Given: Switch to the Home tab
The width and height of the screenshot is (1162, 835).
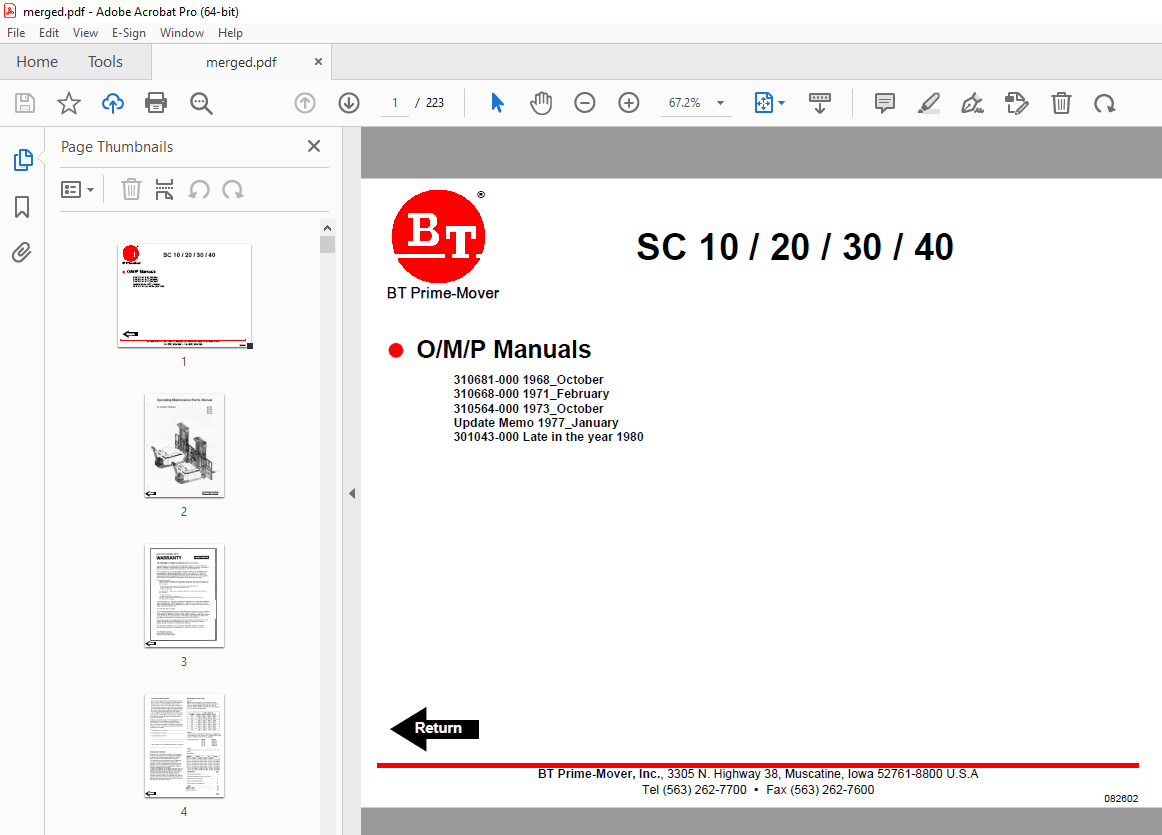Looking at the screenshot, I should coord(37,61).
